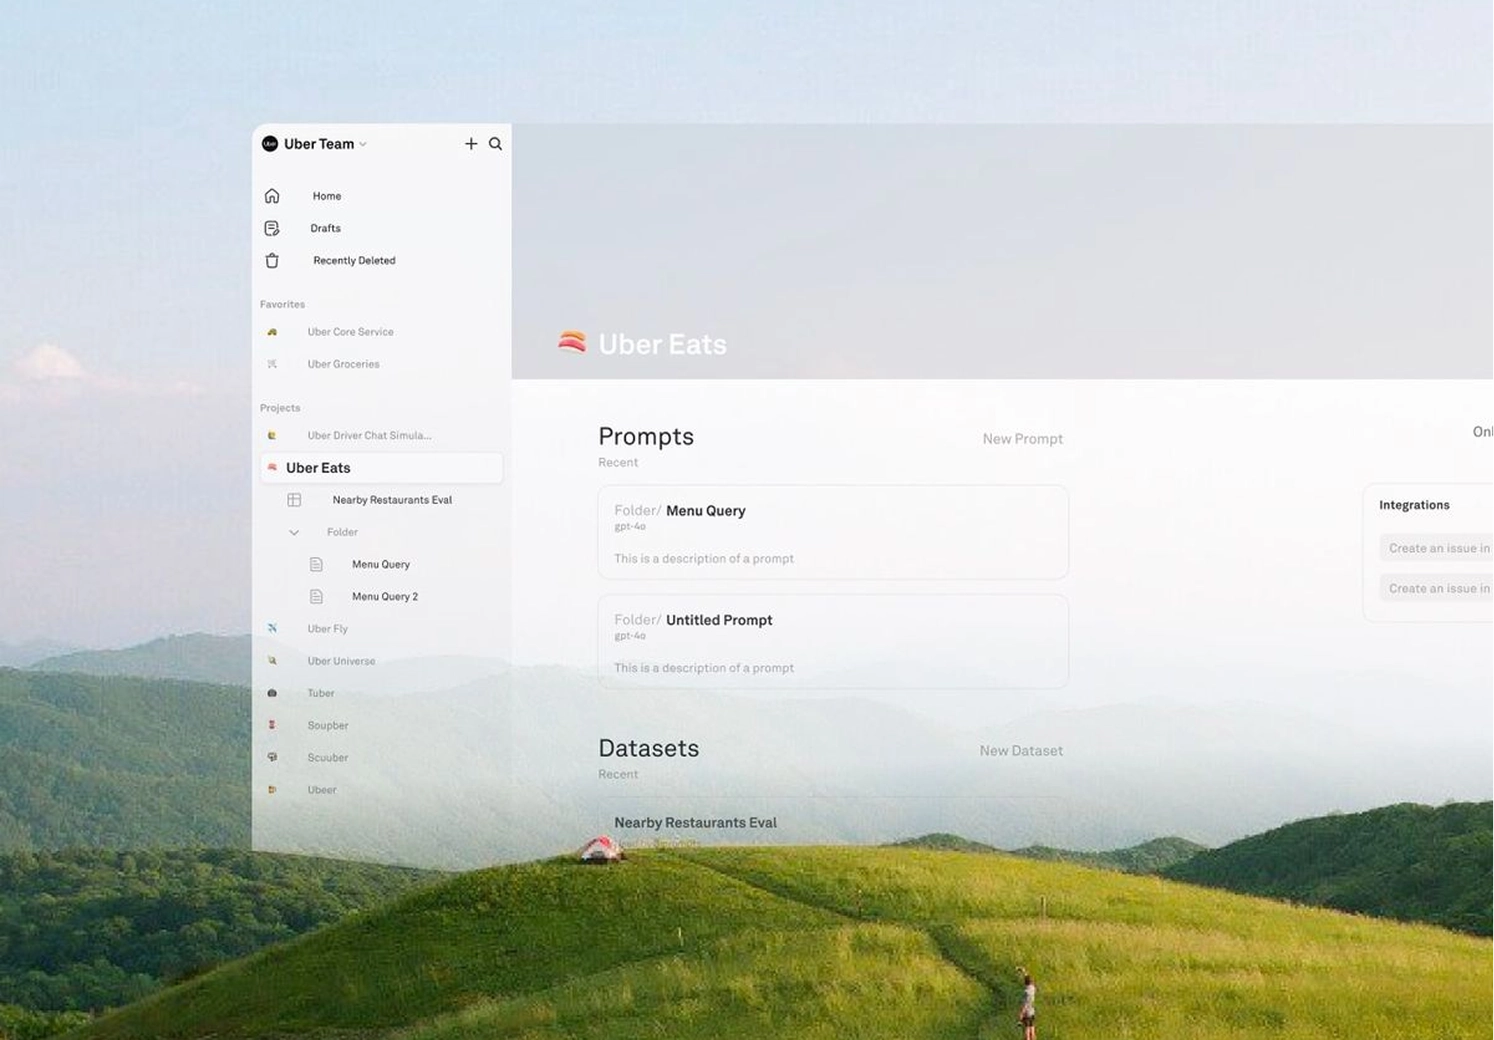Open Uber Driver Chat Simula... project

pyautogui.click(x=369, y=435)
